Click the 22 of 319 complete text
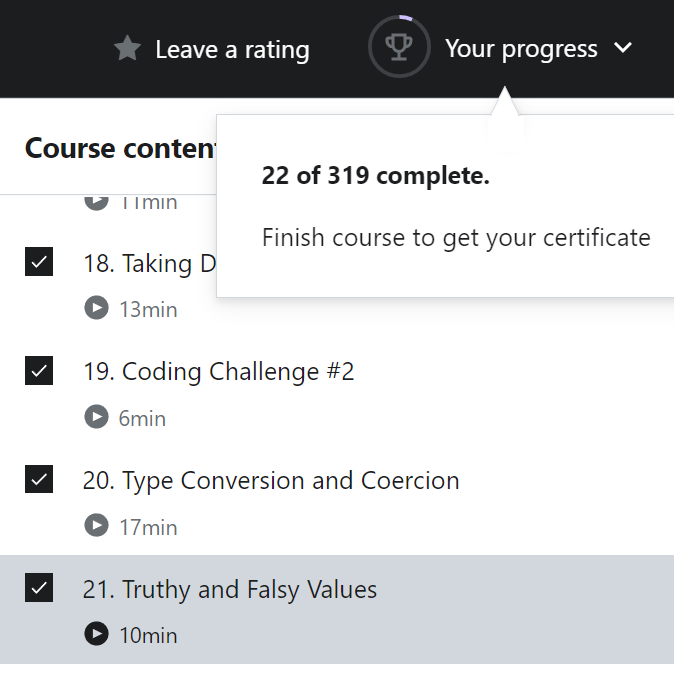 [375, 176]
